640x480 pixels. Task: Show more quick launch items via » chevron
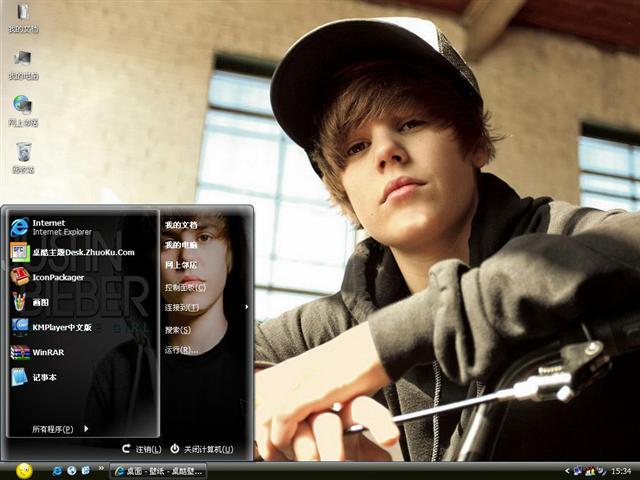point(101,469)
